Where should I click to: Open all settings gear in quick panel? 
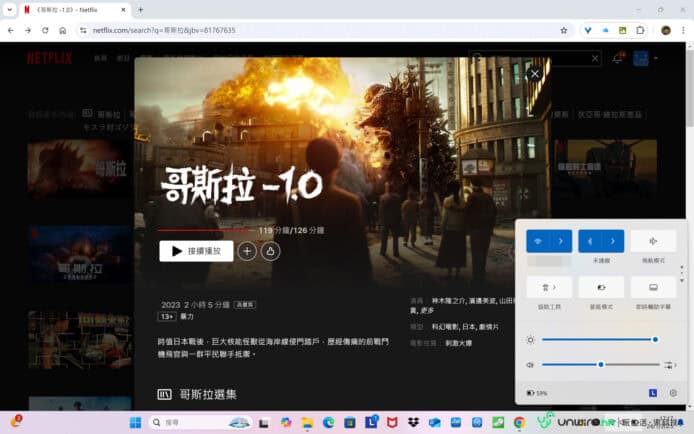pyautogui.click(x=673, y=393)
